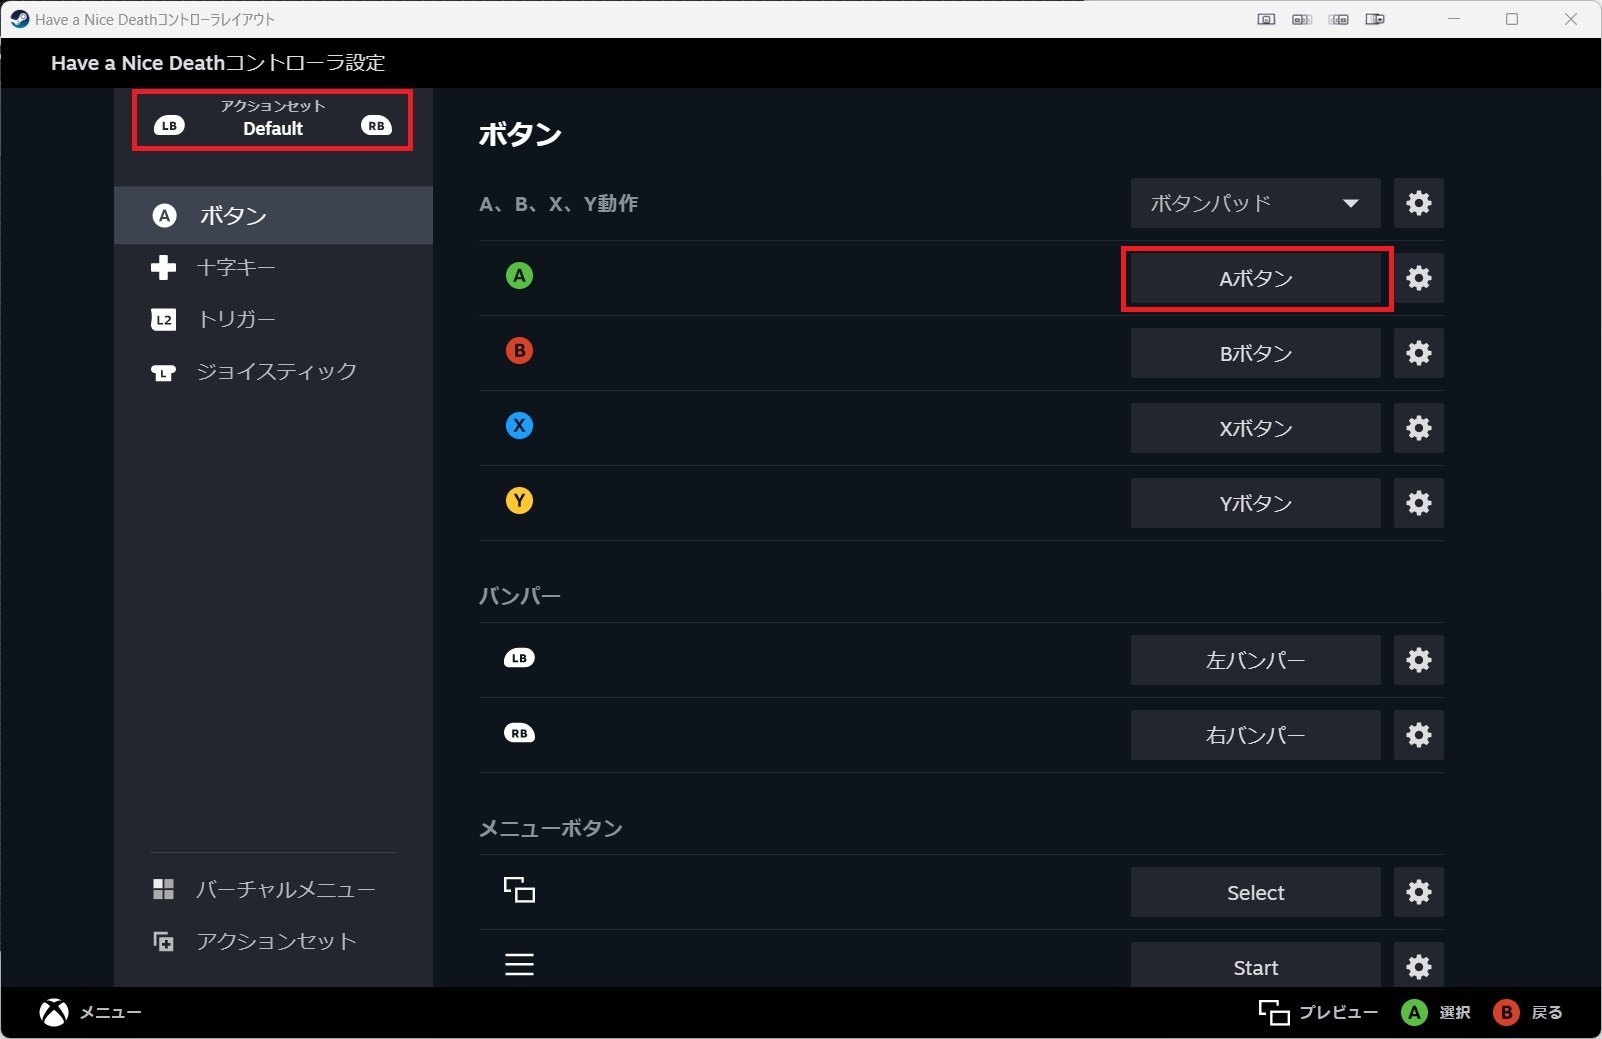
Task: Click 選択 label in the footer
Action: pyautogui.click(x=1455, y=1013)
